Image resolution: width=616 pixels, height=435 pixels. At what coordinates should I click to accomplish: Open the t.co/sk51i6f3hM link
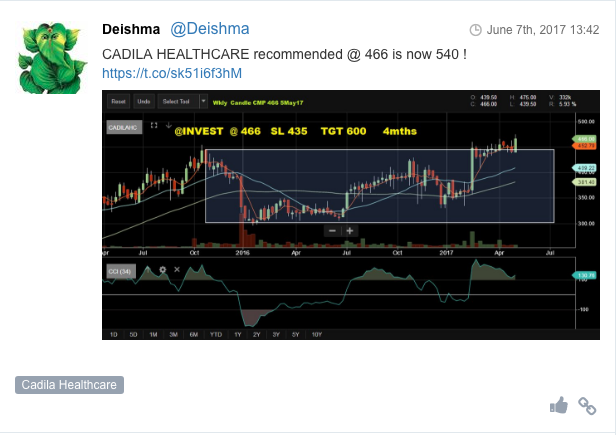pos(172,73)
